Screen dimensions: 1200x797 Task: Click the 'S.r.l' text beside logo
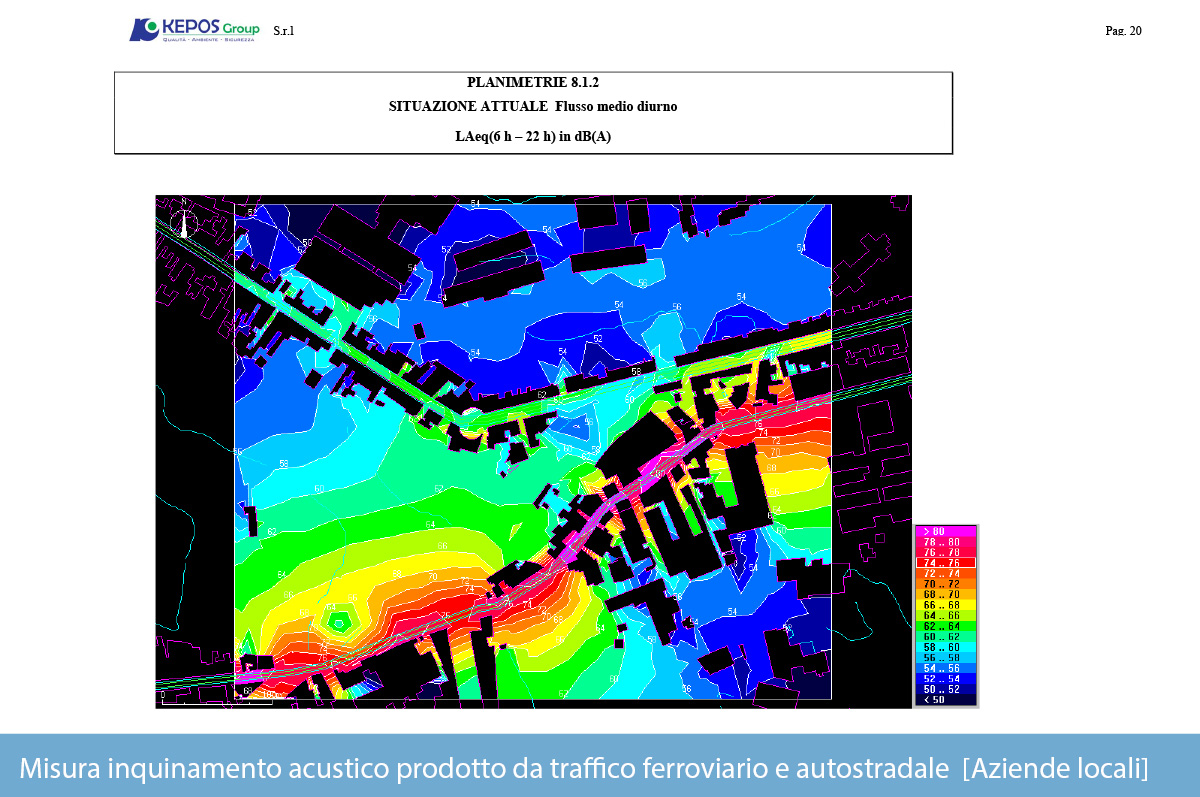click(x=283, y=31)
